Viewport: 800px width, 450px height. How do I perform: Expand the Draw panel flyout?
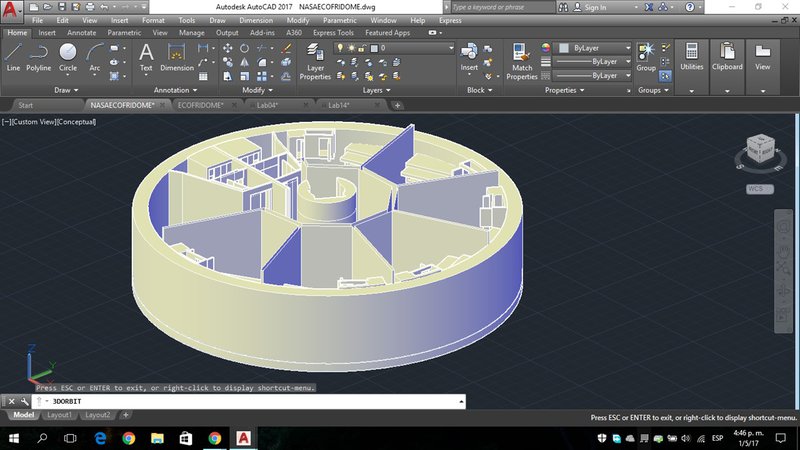click(x=68, y=90)
